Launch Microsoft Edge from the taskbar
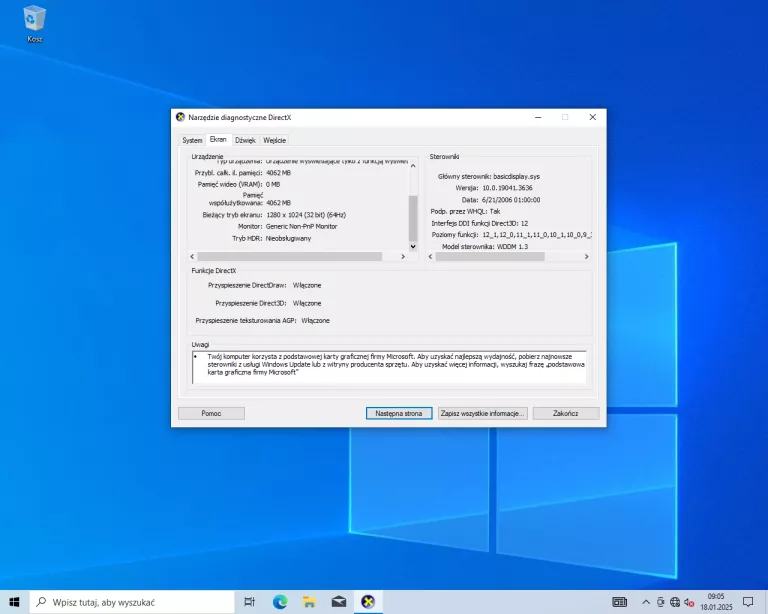This screenshot has width=768, height=614. click(x=280, y=601)
